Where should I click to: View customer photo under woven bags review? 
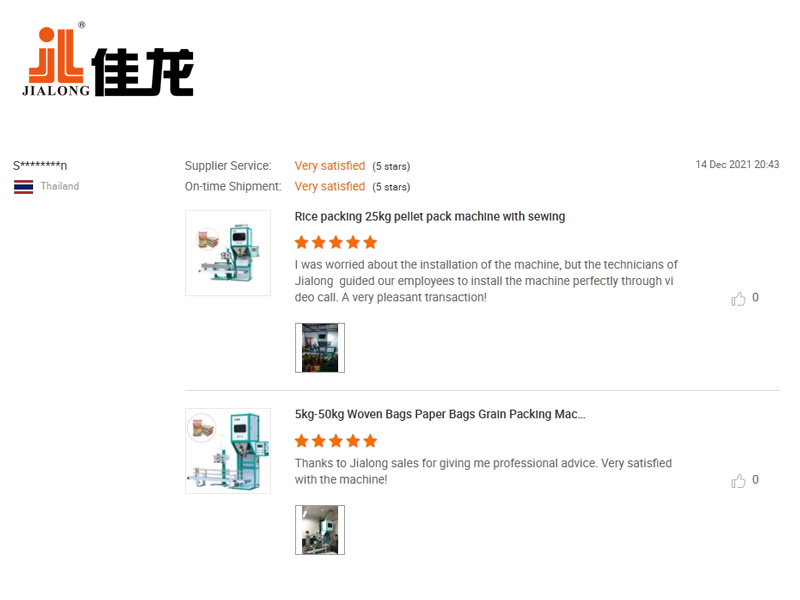pos(320,530)
